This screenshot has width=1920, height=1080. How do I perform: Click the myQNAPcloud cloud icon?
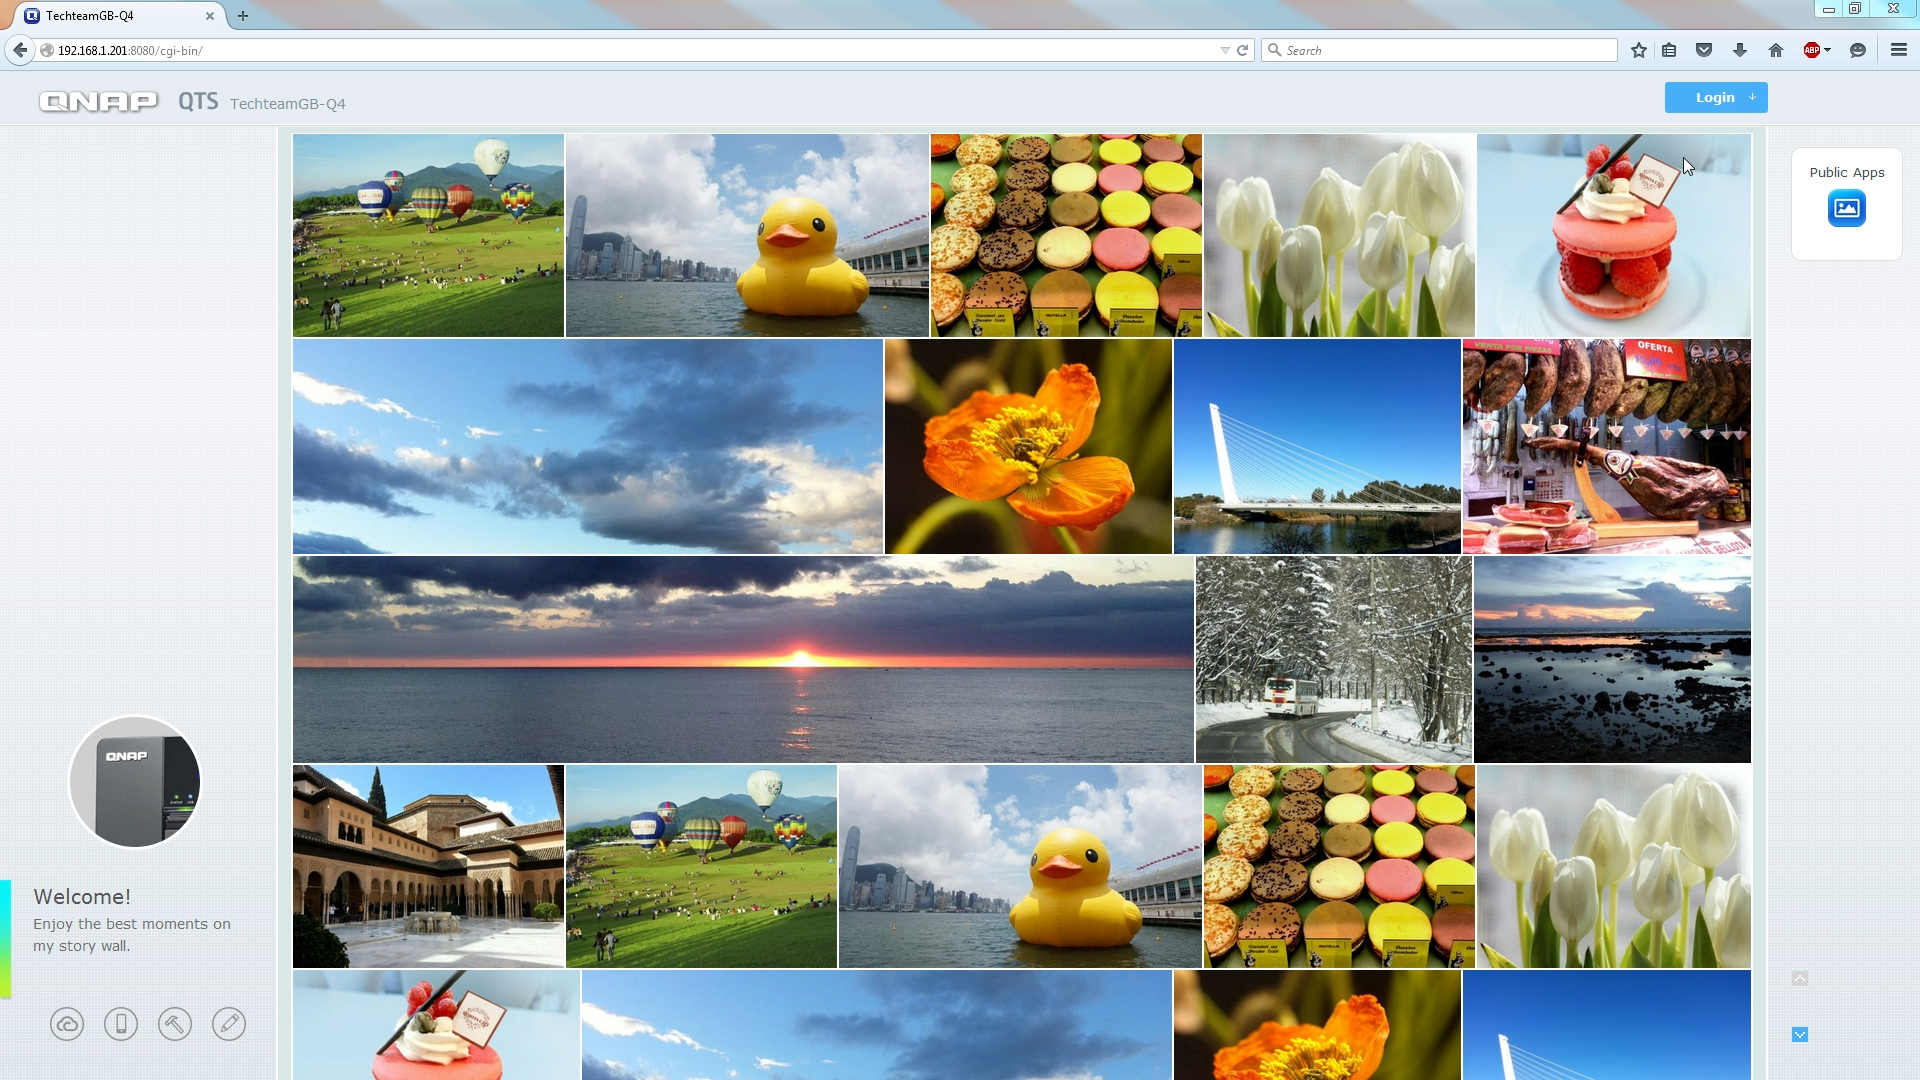click(x=67, y=1024)
